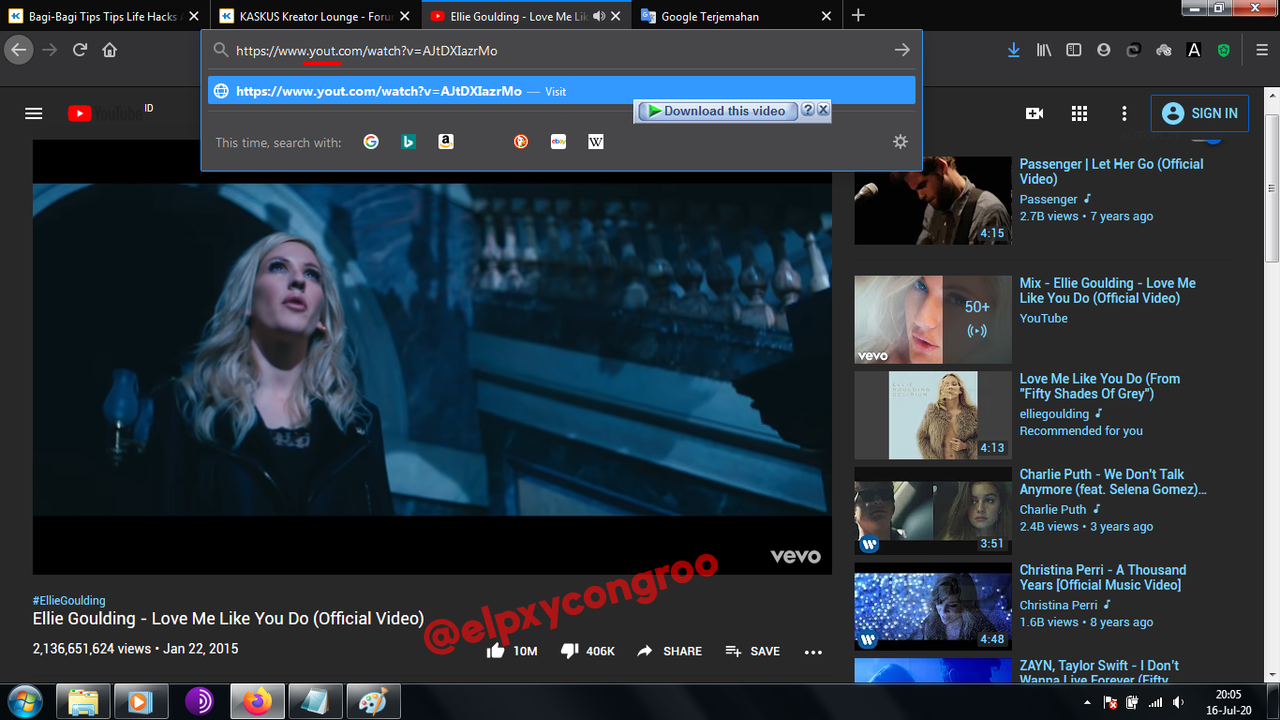1280x720 pixels.
Task: Open the Firefox downloads panel
Action: point(1014,50)
